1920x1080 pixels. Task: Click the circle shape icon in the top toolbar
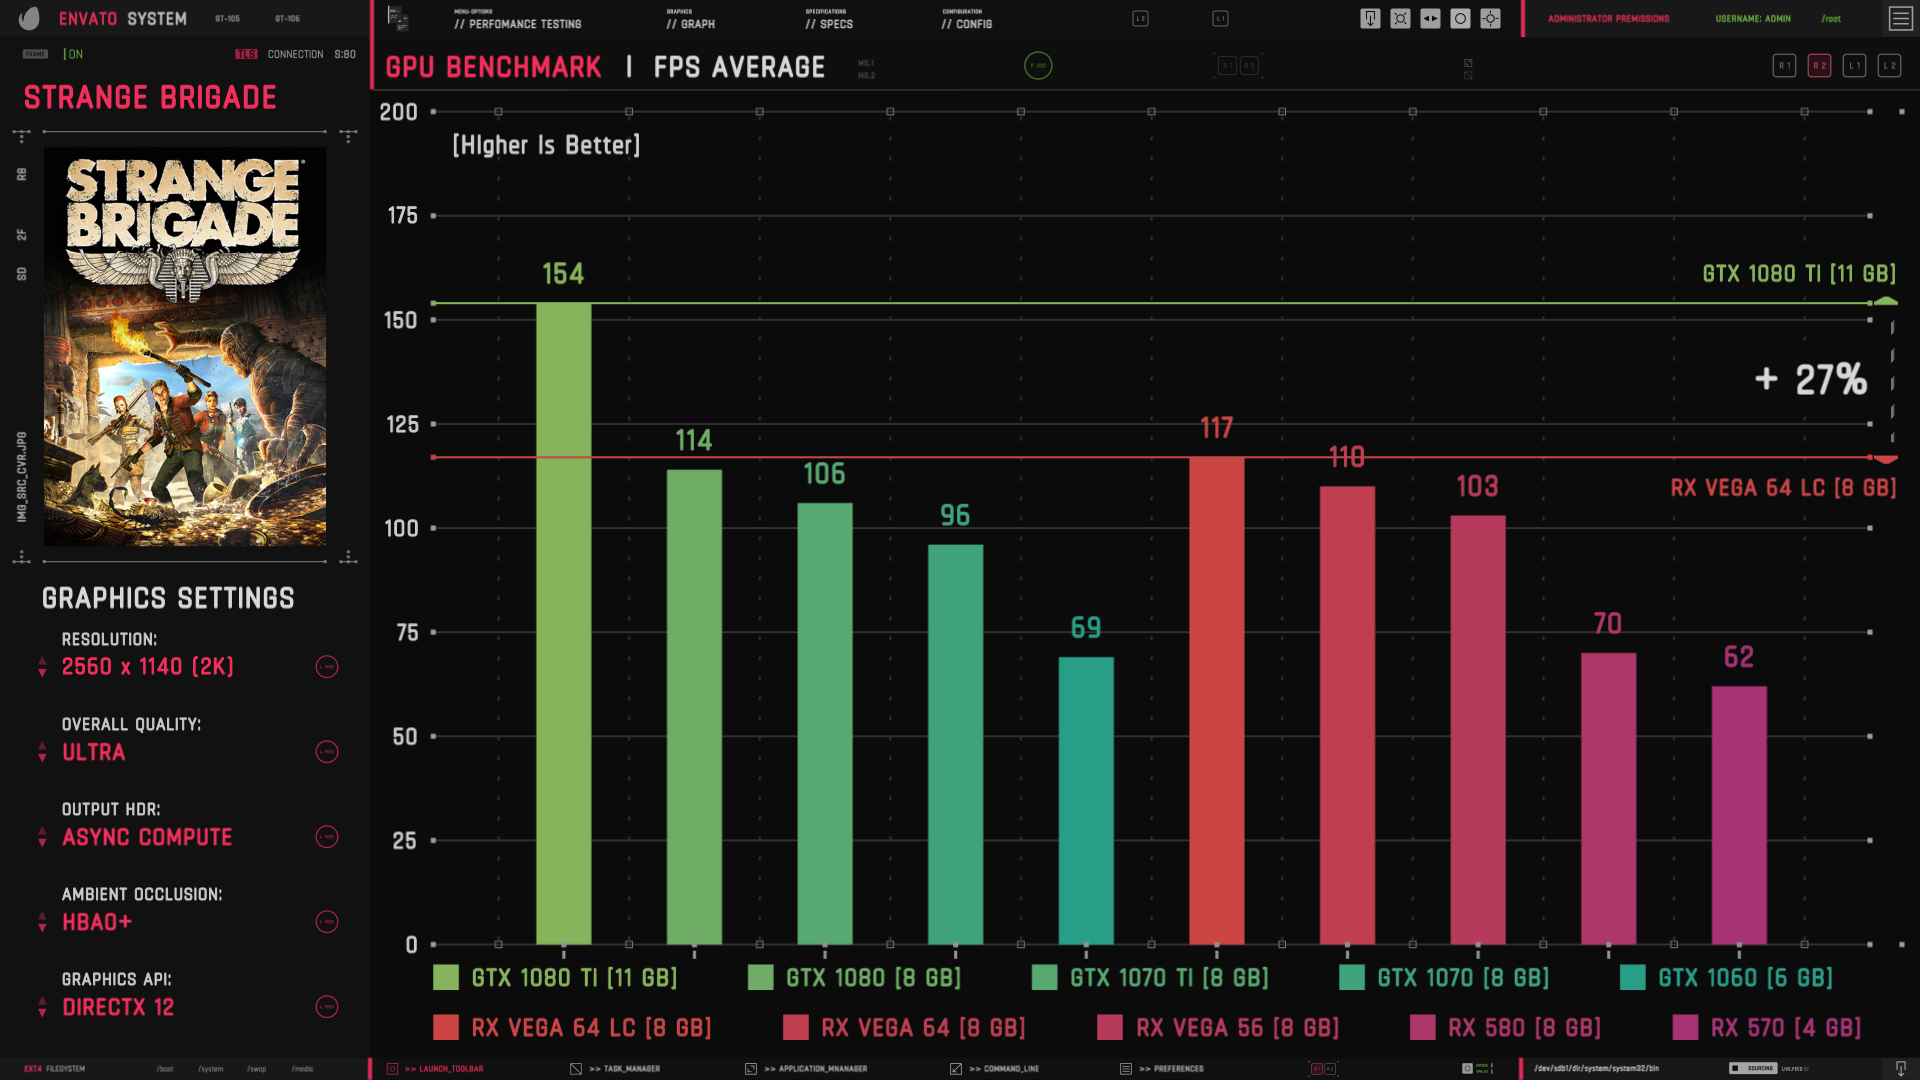click(1460, 18)
